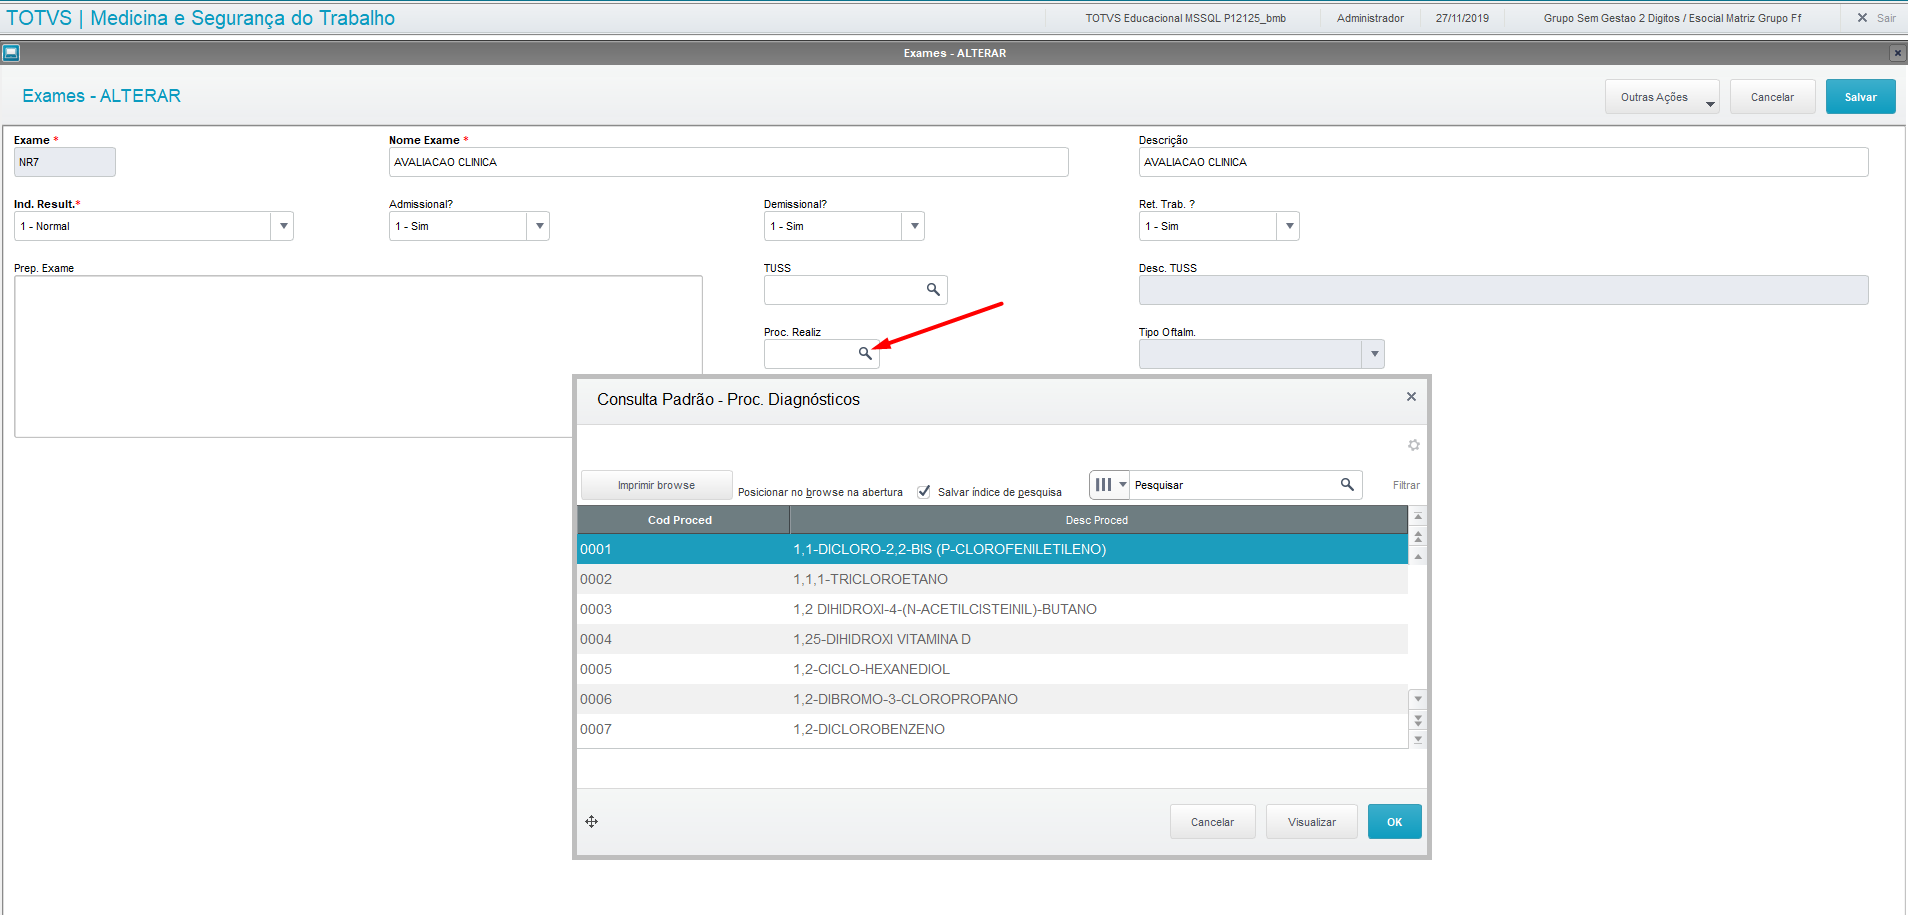Click the TUSS field lookup magnifier
The height and width of the screenshot is (915, 1908).
[933, 289]
